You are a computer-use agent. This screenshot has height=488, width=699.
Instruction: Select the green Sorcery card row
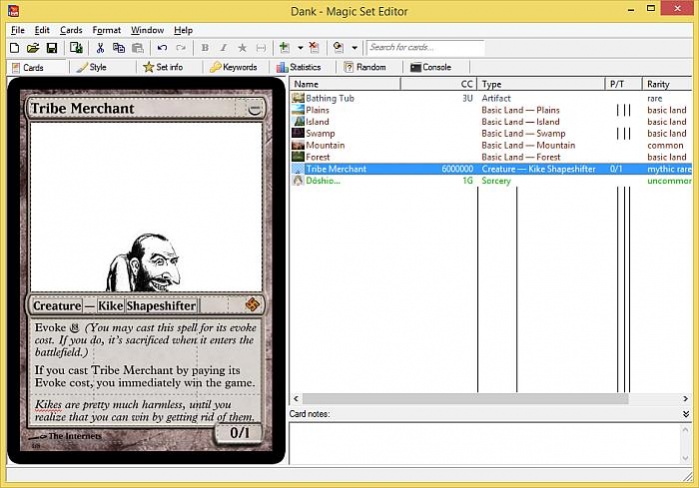click(491, 180)
